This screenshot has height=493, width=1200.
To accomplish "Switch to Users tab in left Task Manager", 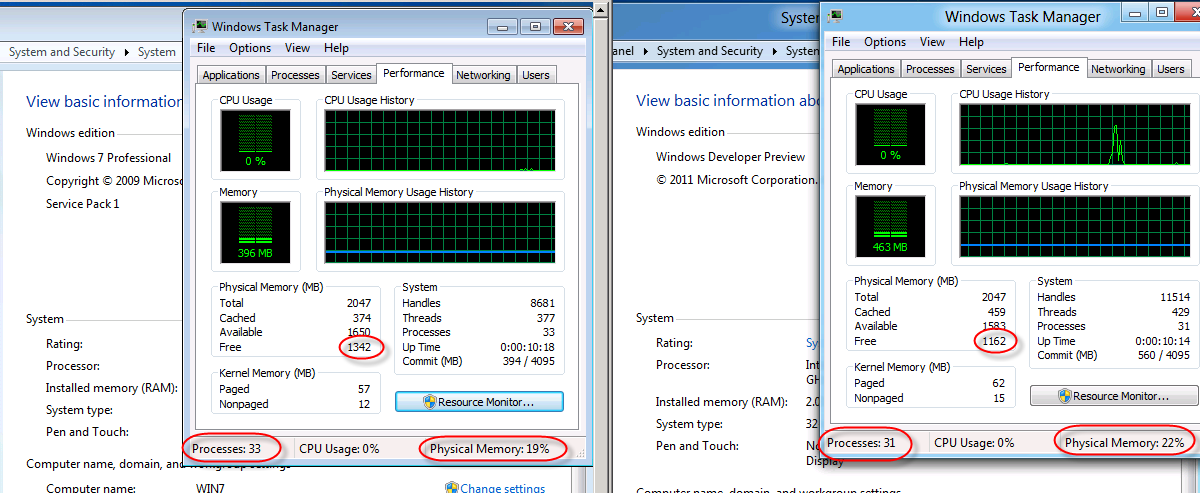I will [536, 75].
